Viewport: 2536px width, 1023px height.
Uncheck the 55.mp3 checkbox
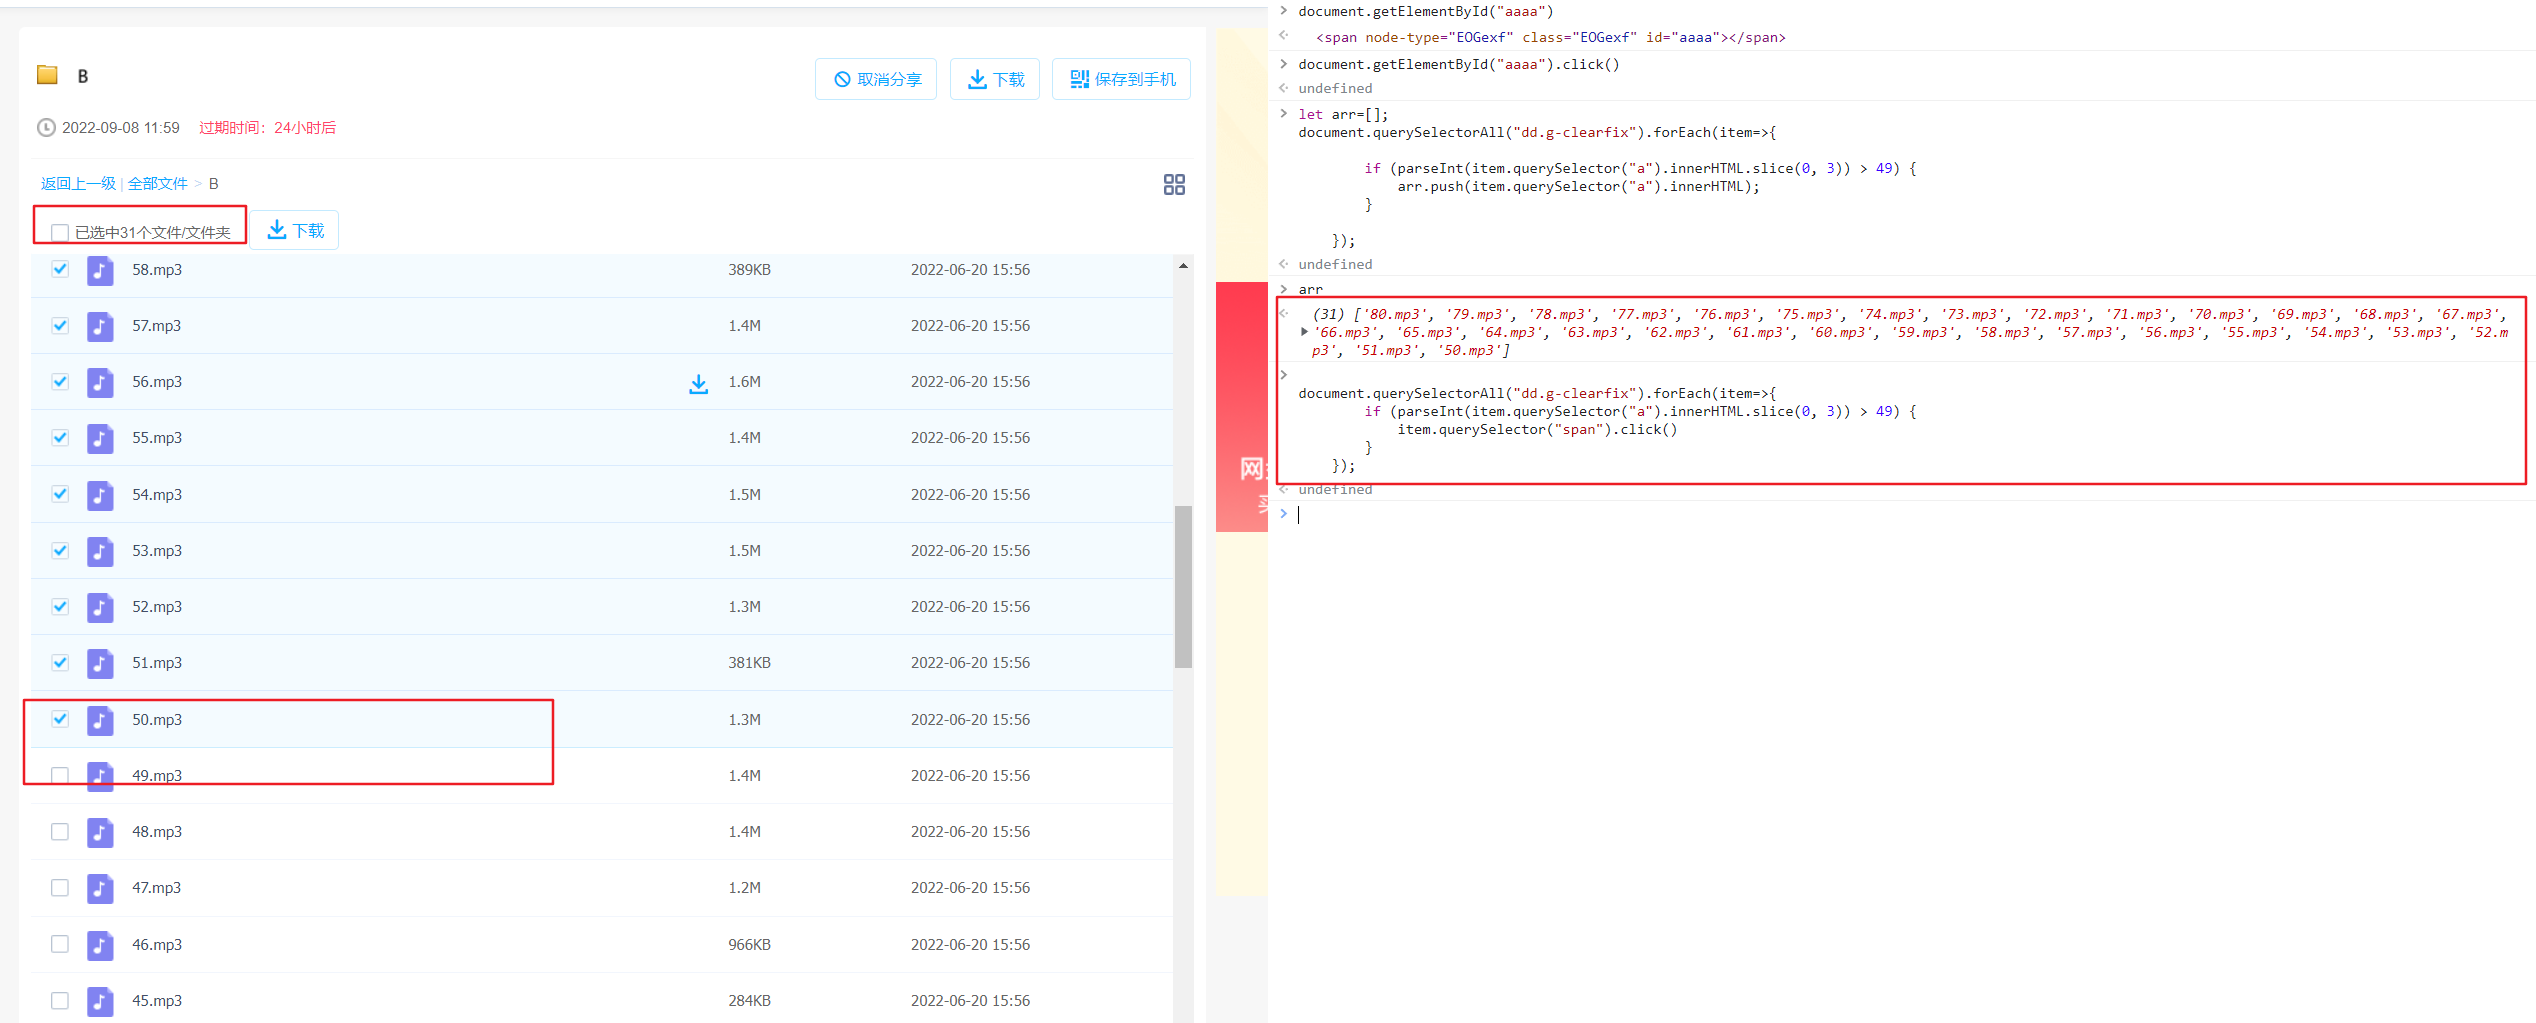pyautogui.click(x=60, y=437)
